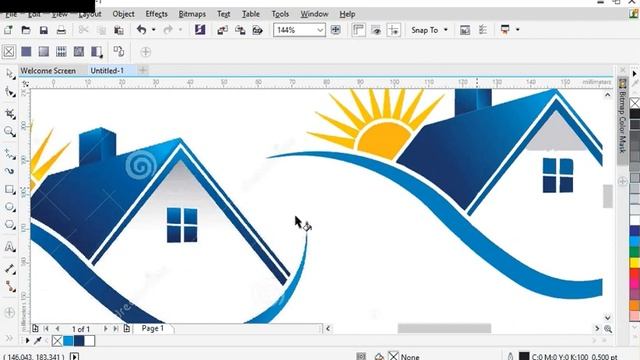Select the Vector pattern fill button
Viewport: 640px width, 360px height.
click(x=61, y=51)
